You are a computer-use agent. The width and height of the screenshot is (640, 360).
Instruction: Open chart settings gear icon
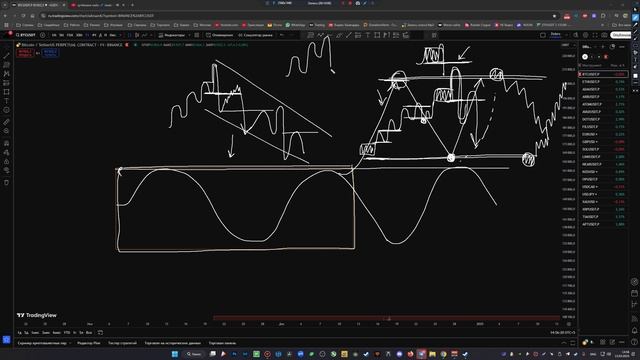pyautogui.click(x=585, y=35)
